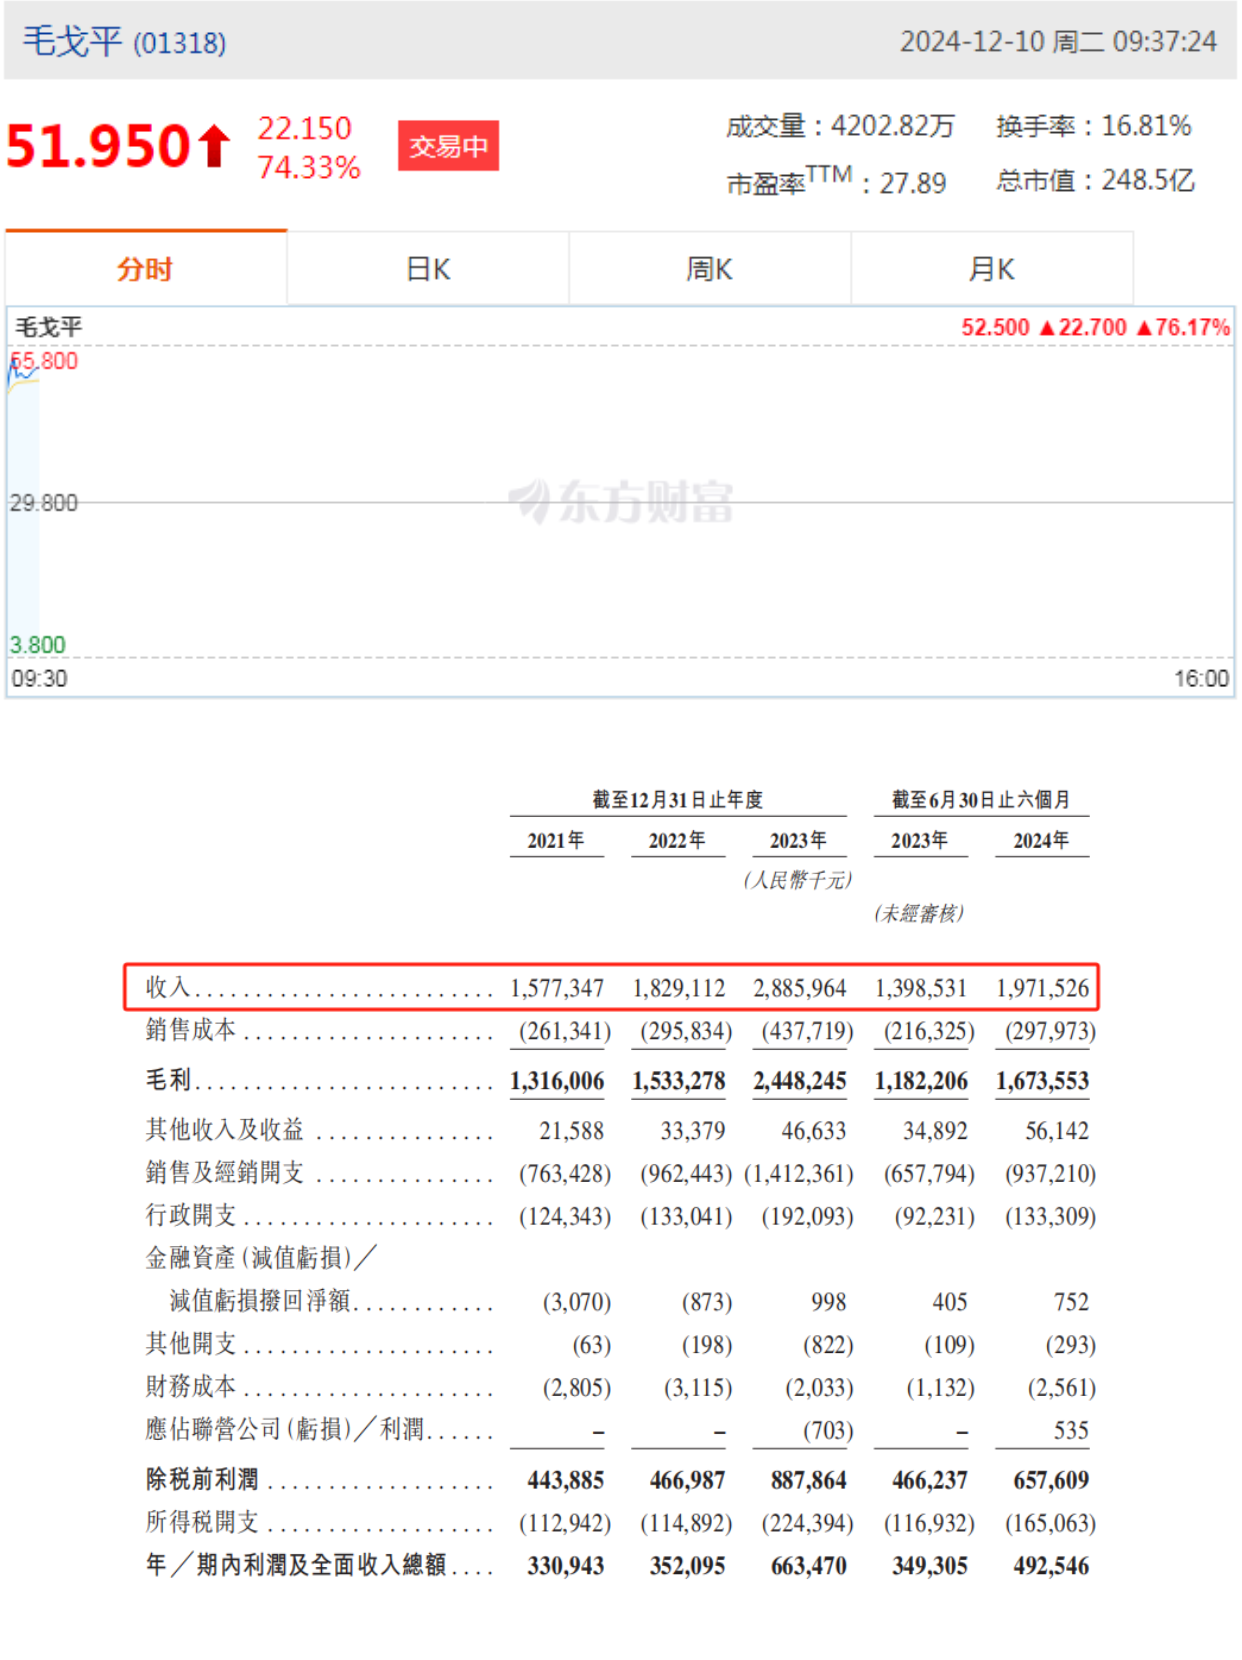Click pre-tax profit value 887,864

[808, 1480]
